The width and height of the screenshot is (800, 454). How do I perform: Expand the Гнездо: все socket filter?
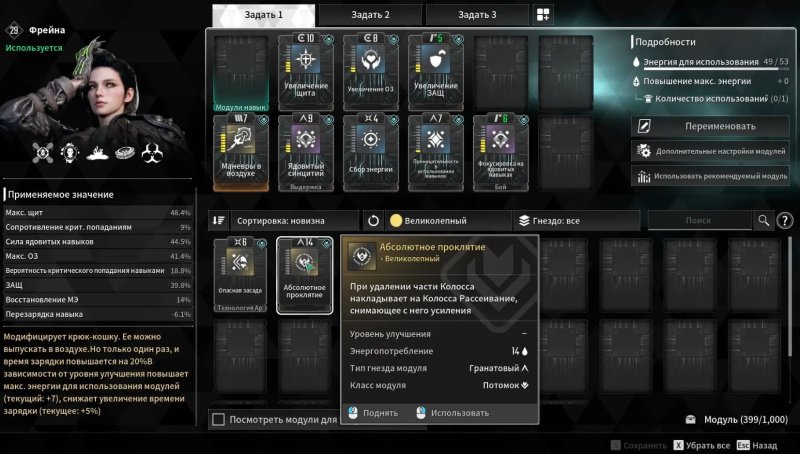(x=577, y=221)
